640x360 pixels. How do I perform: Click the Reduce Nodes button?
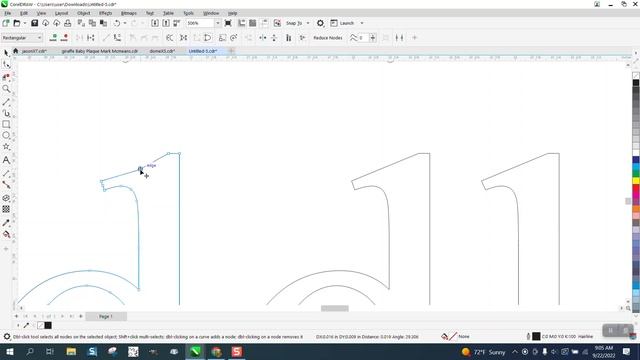[x=328, y=38]
